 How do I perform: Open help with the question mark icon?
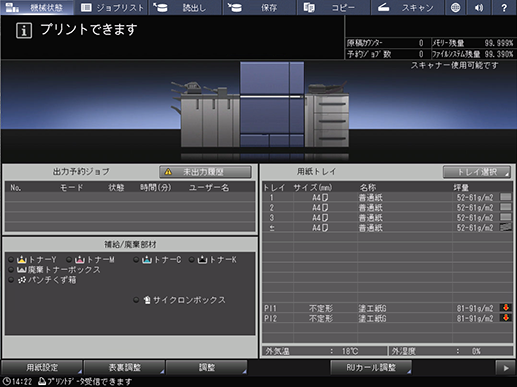point(504,7)
